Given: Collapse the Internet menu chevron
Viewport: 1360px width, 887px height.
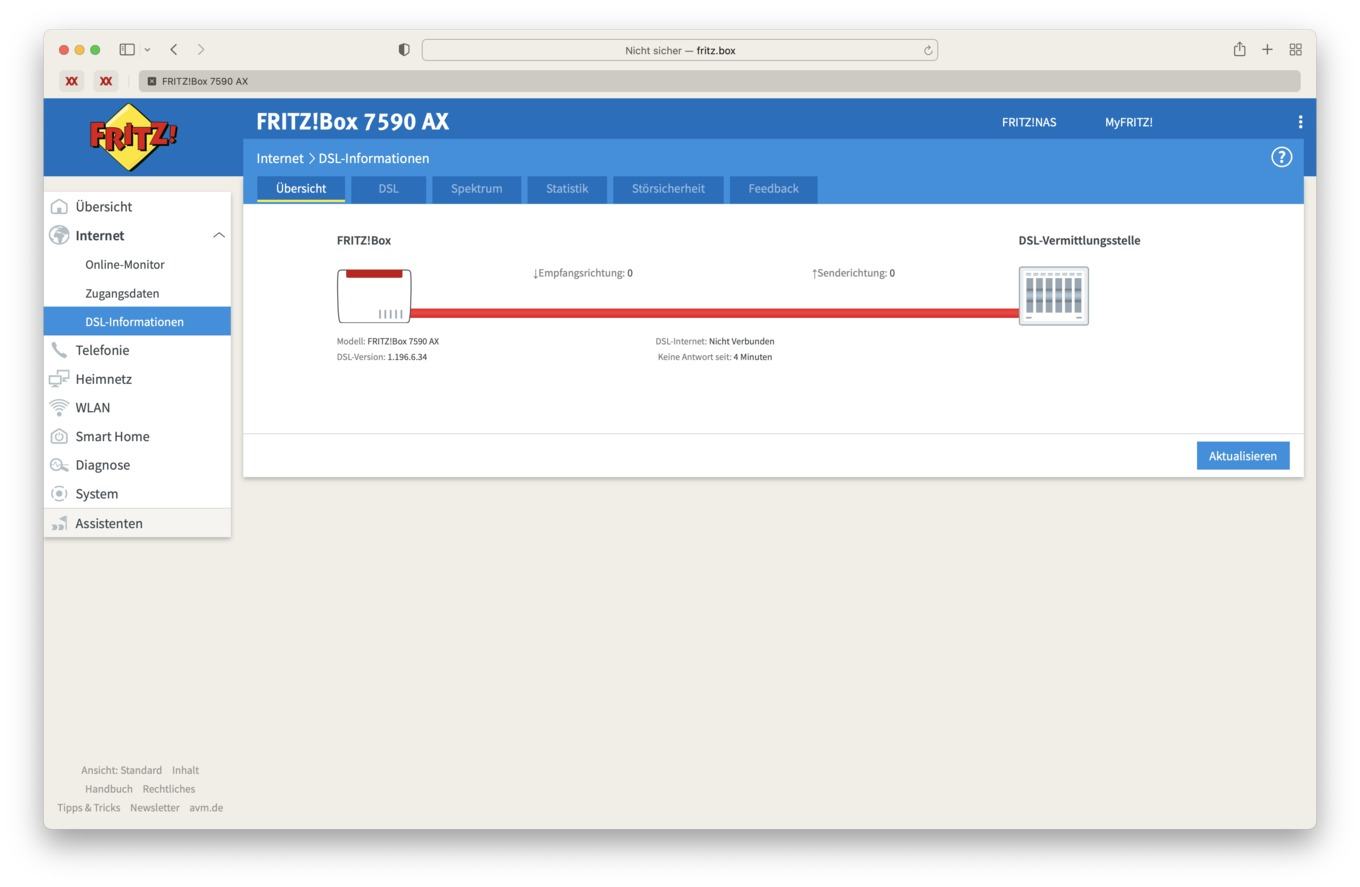Looking at the screenshot, I should (218, 236).
